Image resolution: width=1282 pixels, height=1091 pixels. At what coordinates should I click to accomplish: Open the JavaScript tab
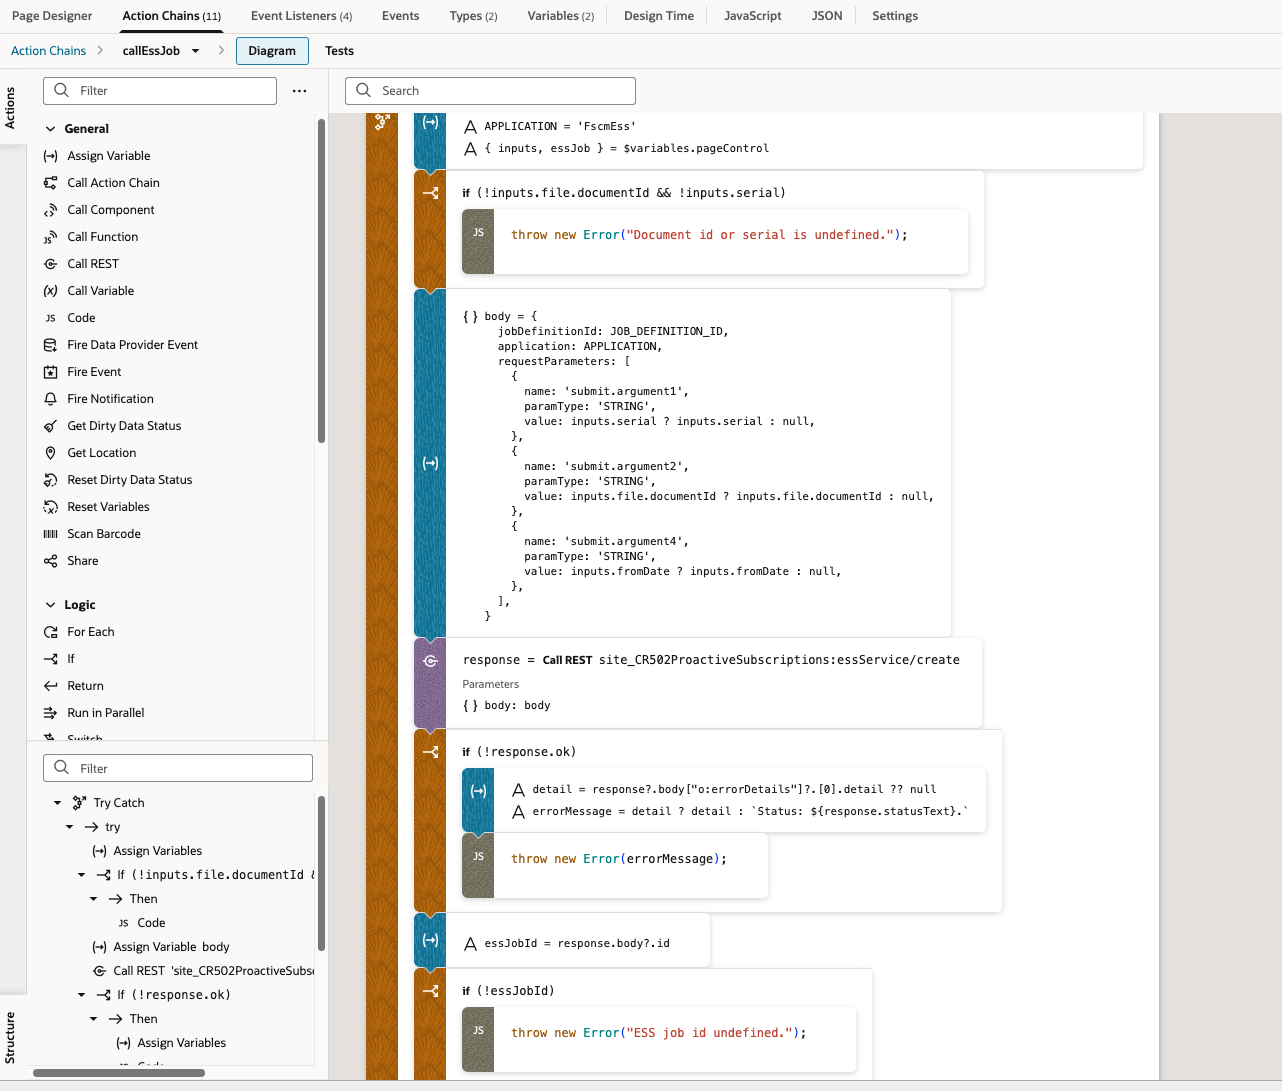click(x=752, y=16)
